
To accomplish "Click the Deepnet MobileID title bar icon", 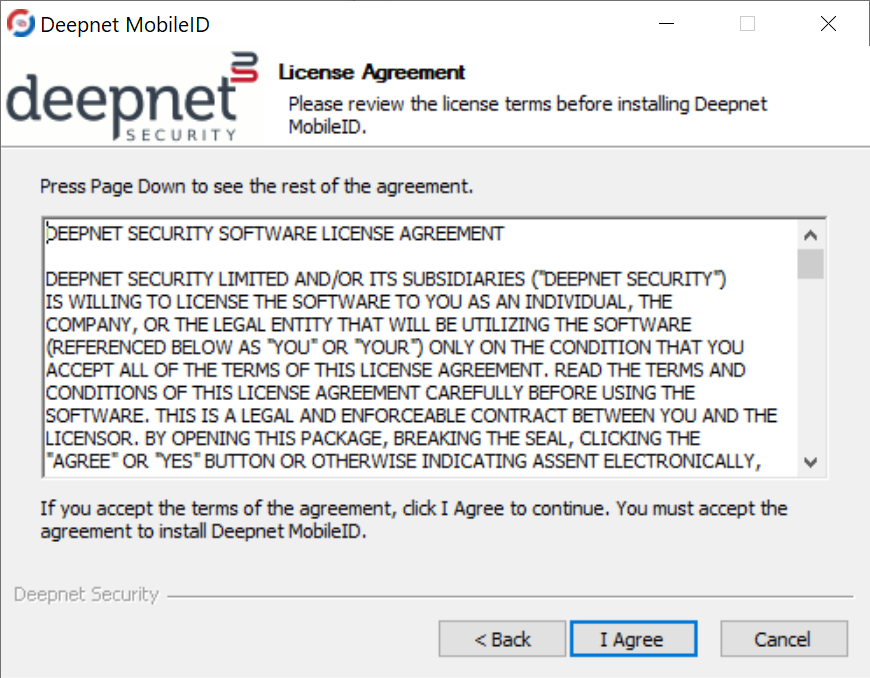I will 20,24.
